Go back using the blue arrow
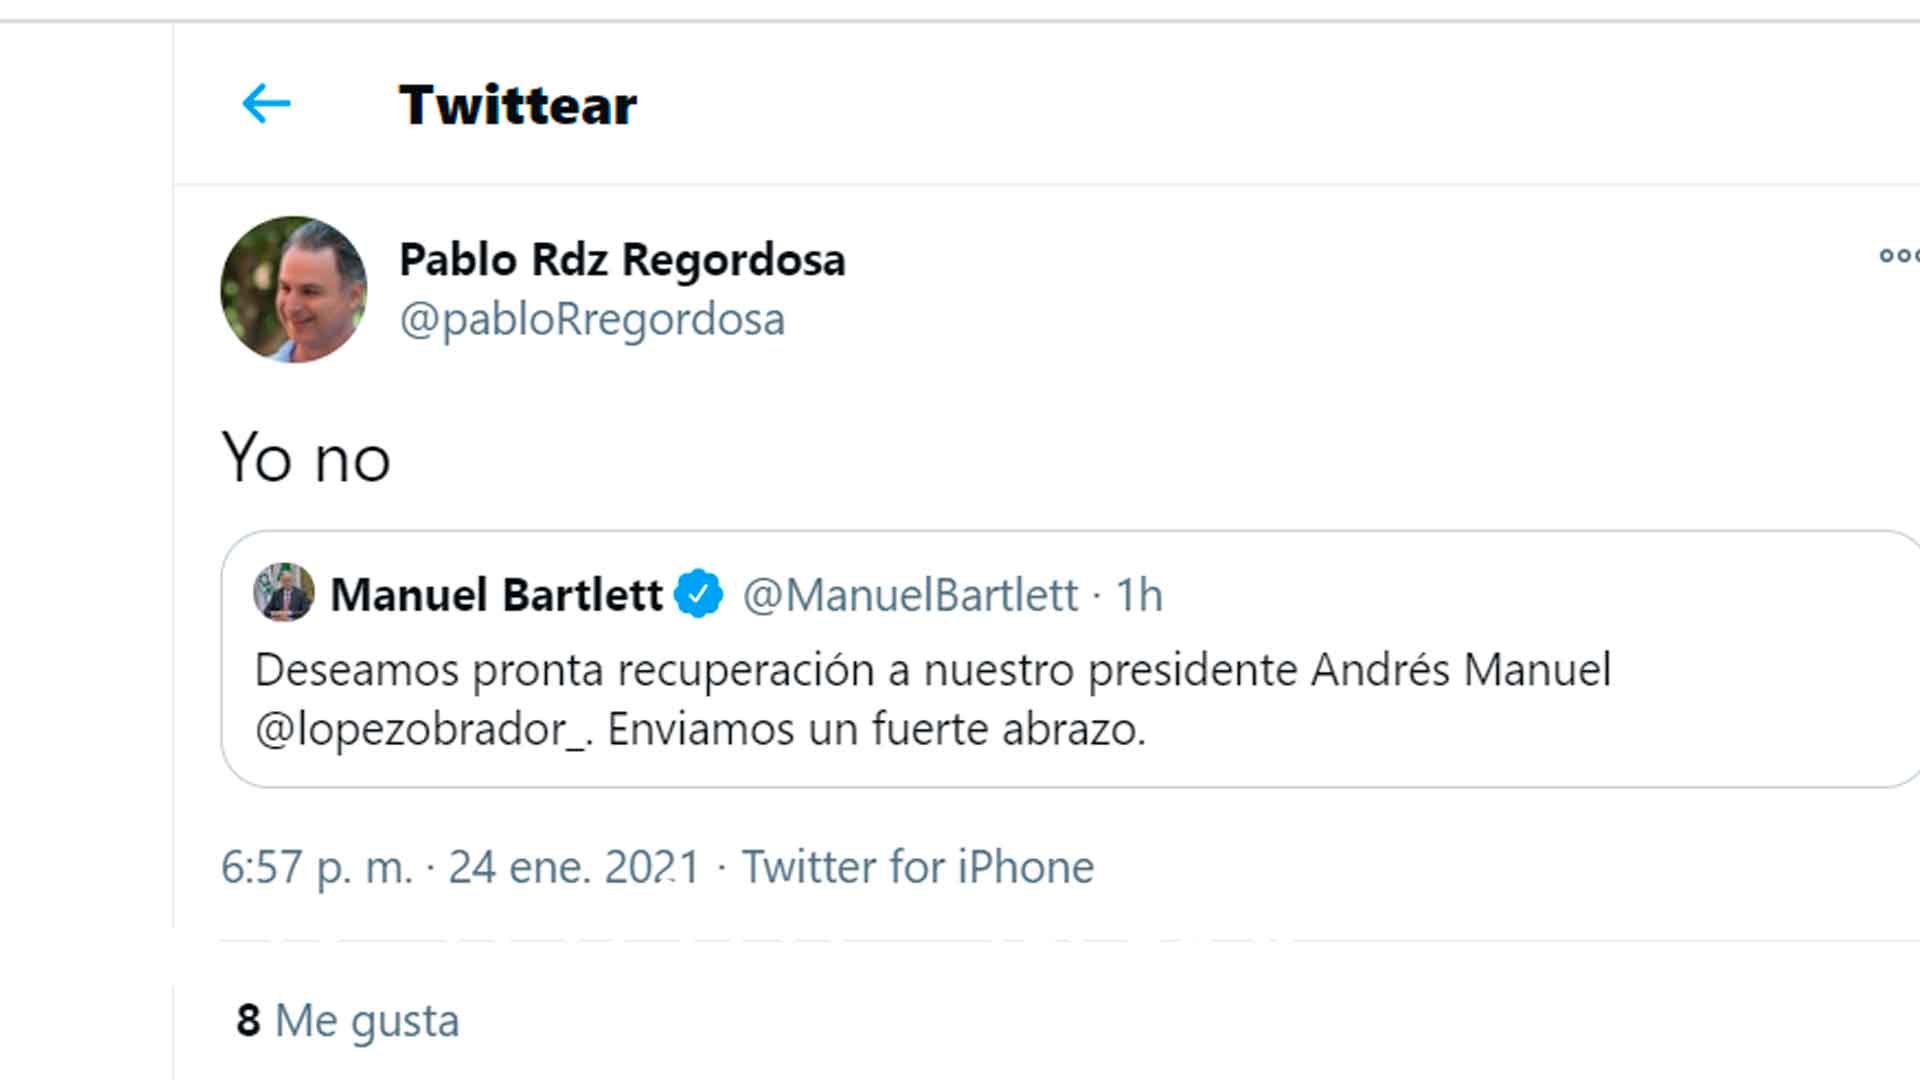Screen dimensions: 1920x1080 coord(266,104)
